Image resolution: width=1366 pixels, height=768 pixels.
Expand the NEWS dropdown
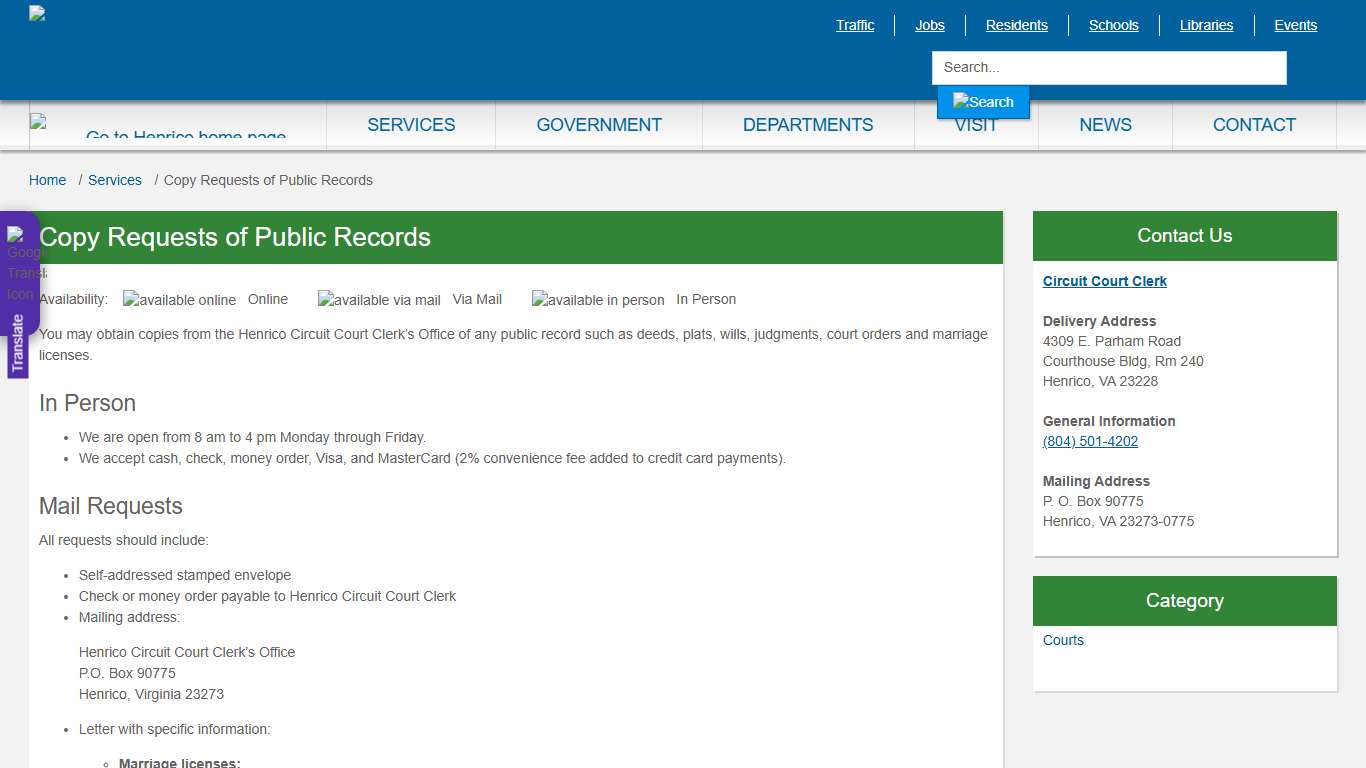point(1105,125)
